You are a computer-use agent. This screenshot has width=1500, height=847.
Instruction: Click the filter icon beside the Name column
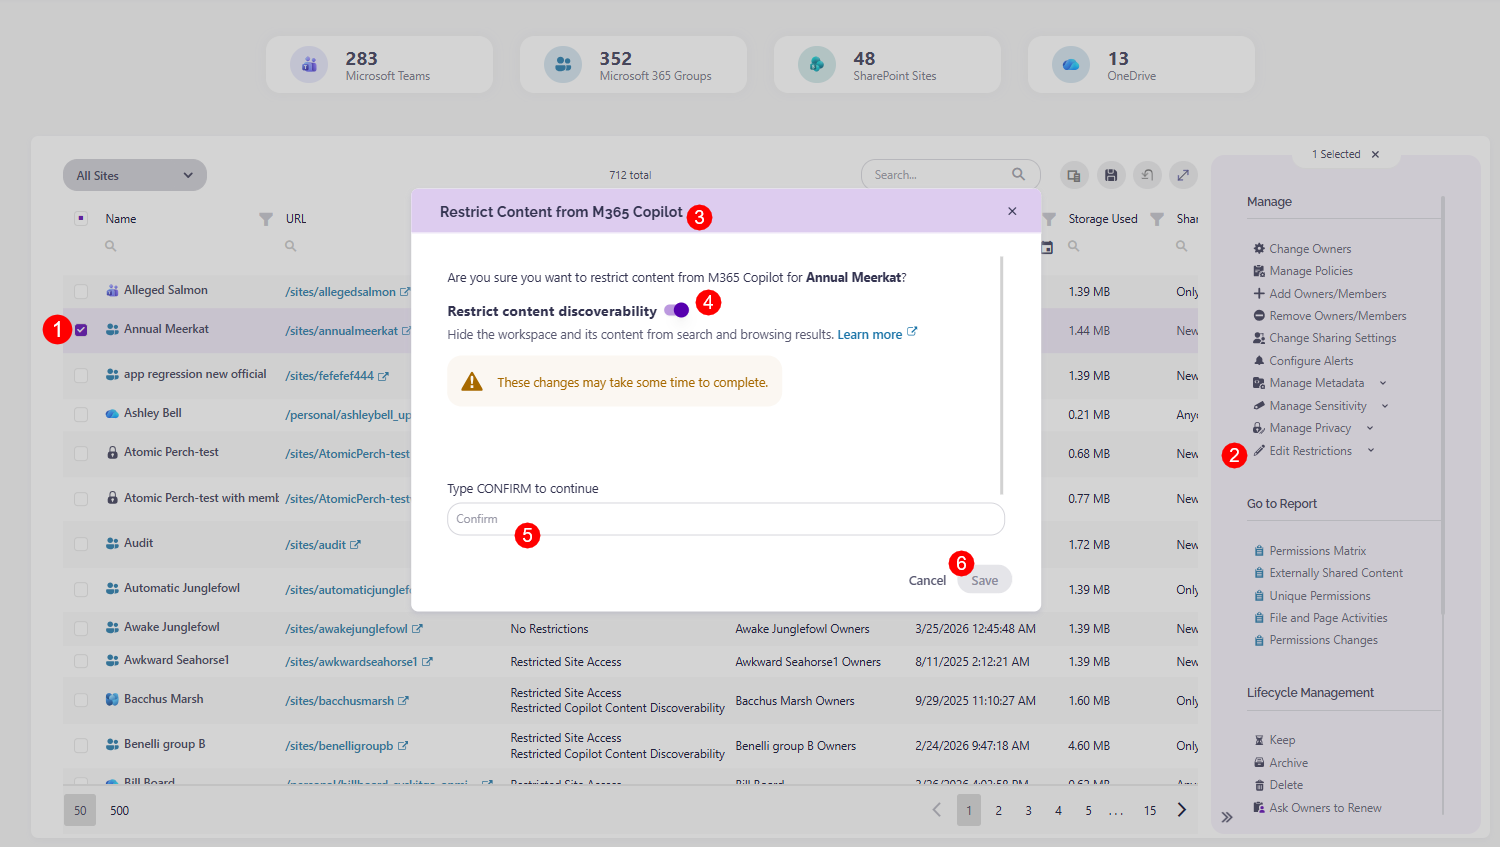(266, 218)
